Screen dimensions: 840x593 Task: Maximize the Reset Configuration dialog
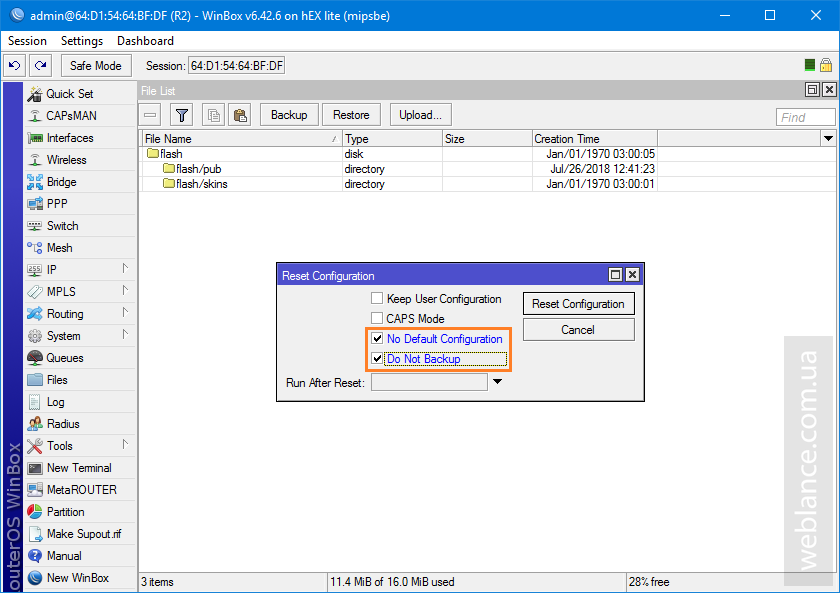click(616, 275)
